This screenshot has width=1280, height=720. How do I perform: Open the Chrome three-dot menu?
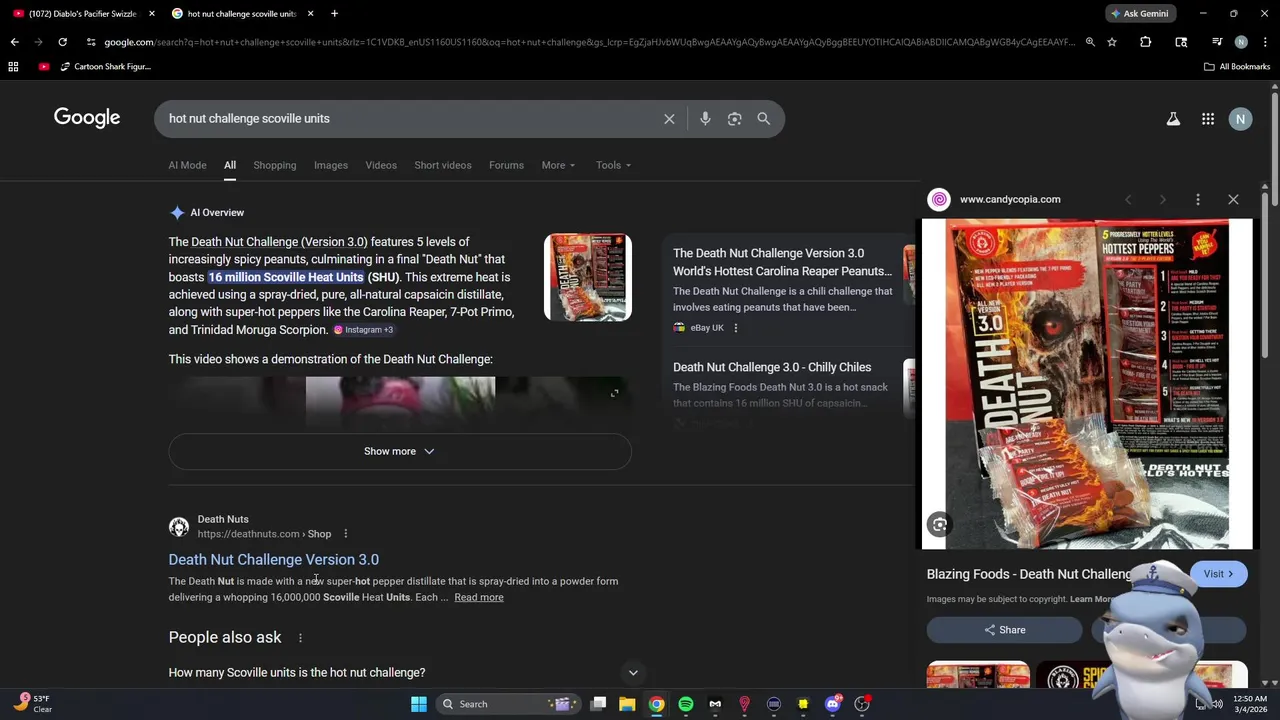tap(1264, 42)
